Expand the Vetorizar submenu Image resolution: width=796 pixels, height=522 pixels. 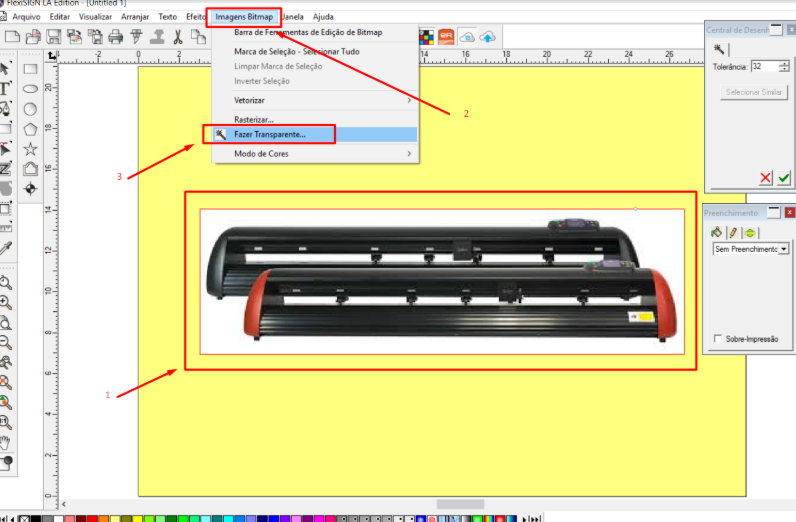click(323, 100)
